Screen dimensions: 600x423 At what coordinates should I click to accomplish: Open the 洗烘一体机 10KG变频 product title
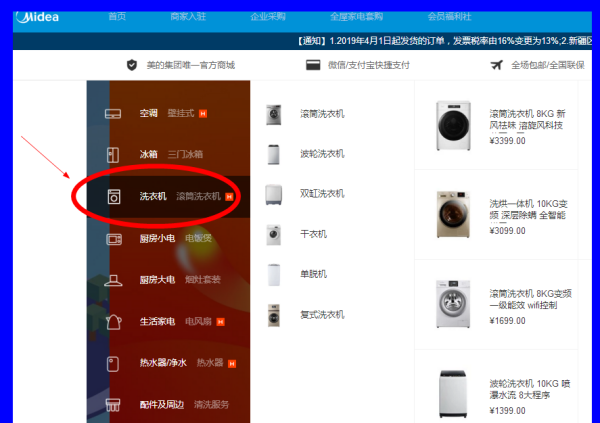click(528, 209)
